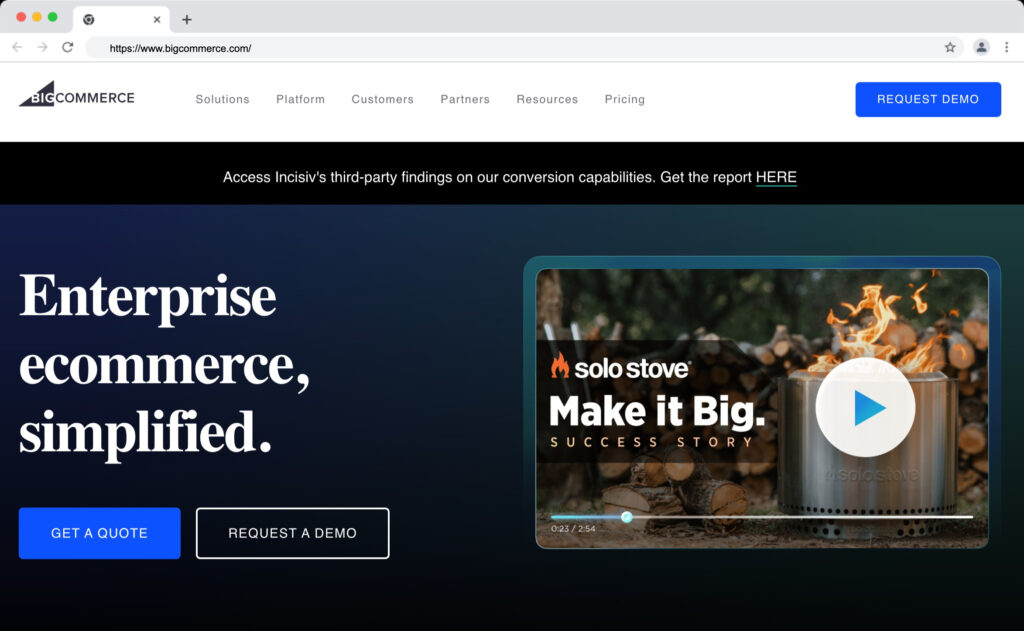Click the Solo Stove video thumbnail logo
This screenshot has width=1024, height=631.
click(x=620, y=367)
